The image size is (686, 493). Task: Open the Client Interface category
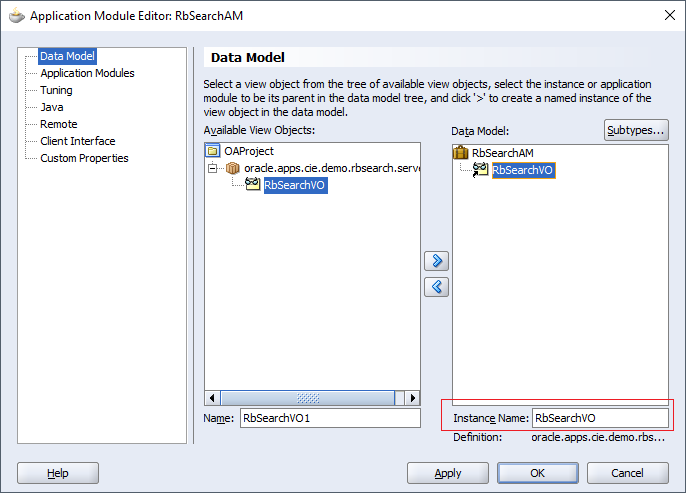tap(78, 141)
